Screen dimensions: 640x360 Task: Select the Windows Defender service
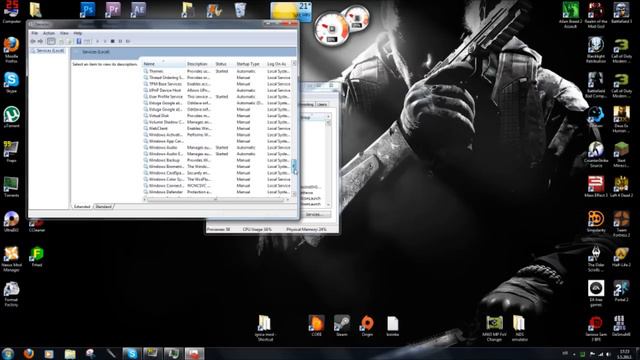217,192
